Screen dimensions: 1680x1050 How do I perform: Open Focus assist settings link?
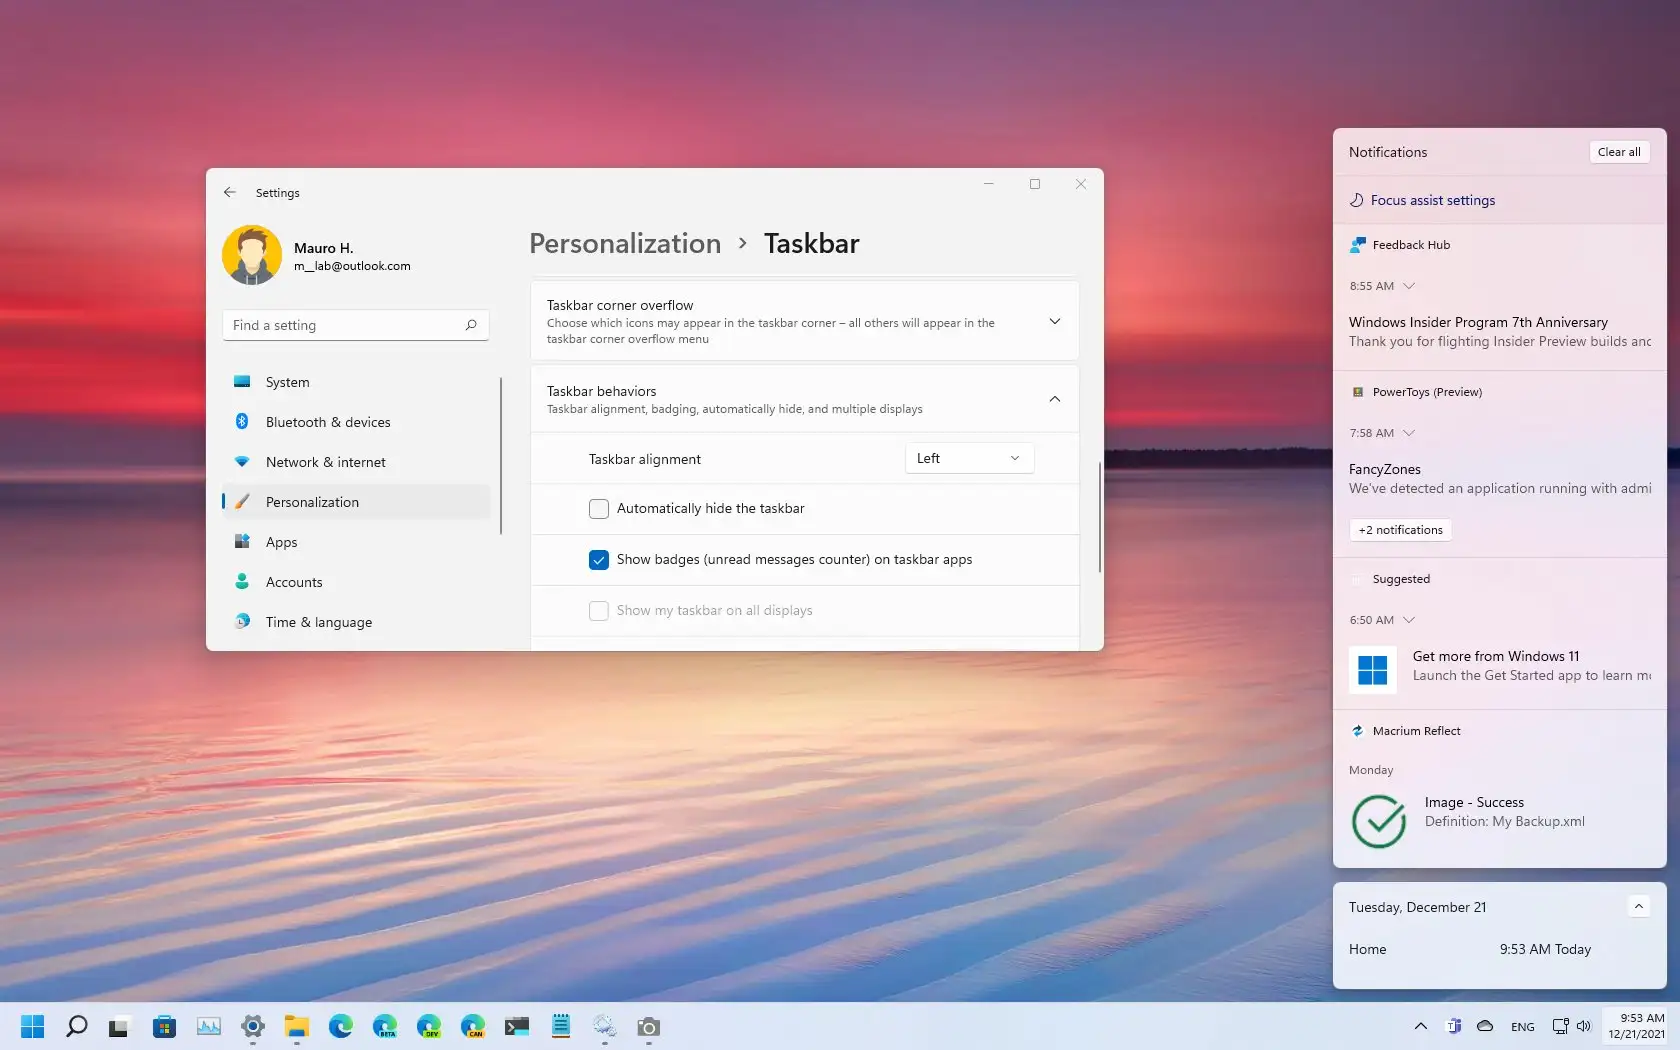click(1432, 200)
